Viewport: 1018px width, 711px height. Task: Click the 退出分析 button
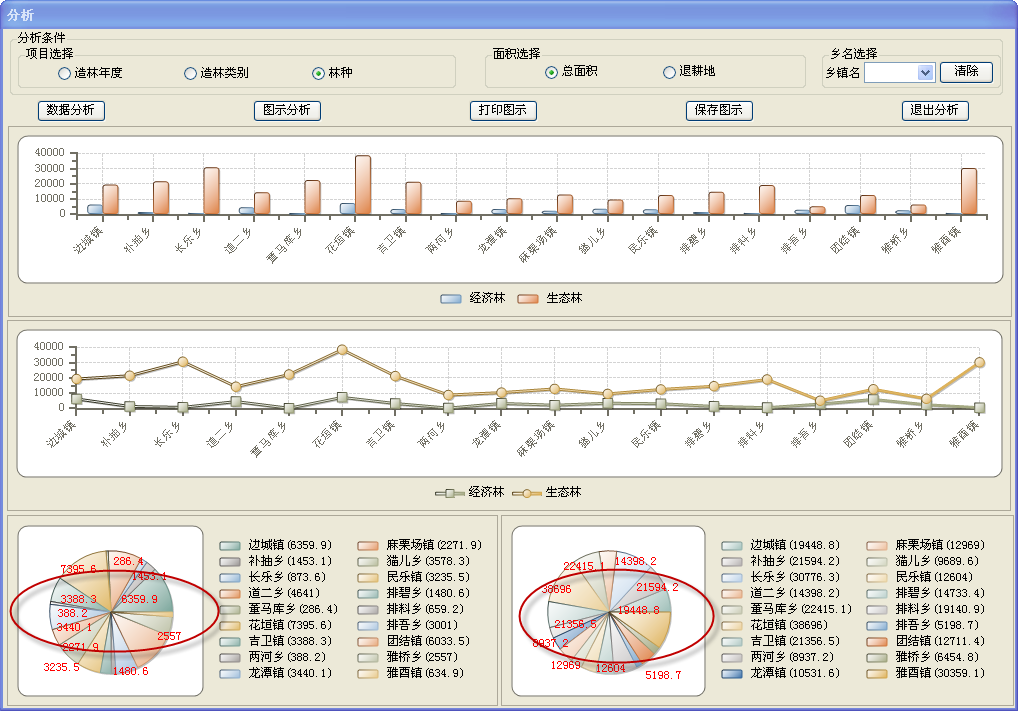[935, 110]
